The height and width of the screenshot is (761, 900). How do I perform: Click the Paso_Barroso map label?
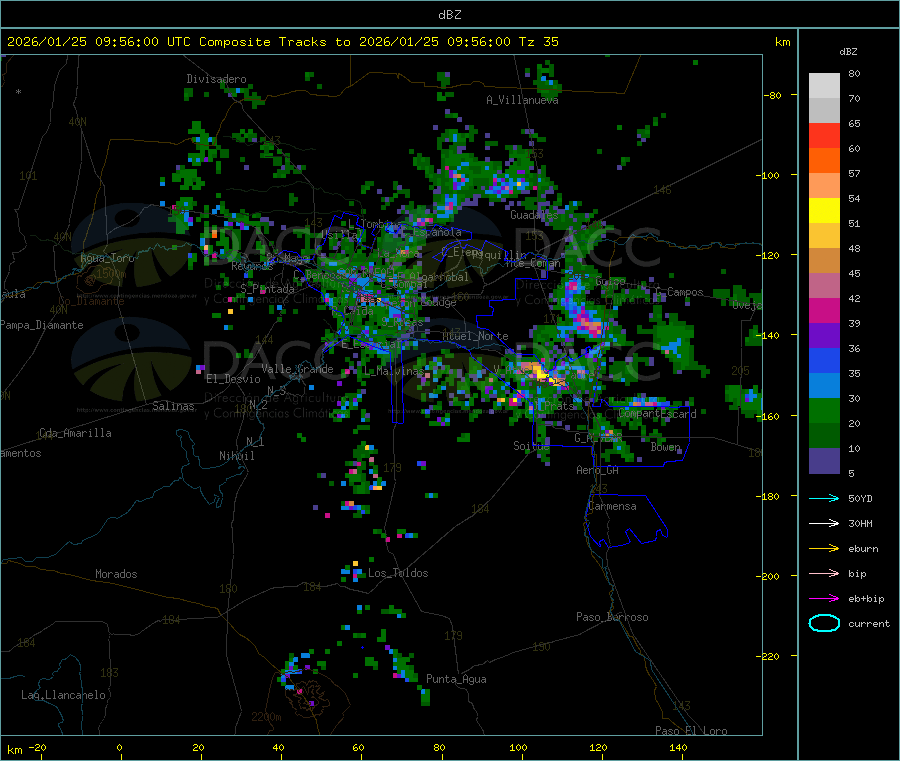coord(612,617)
